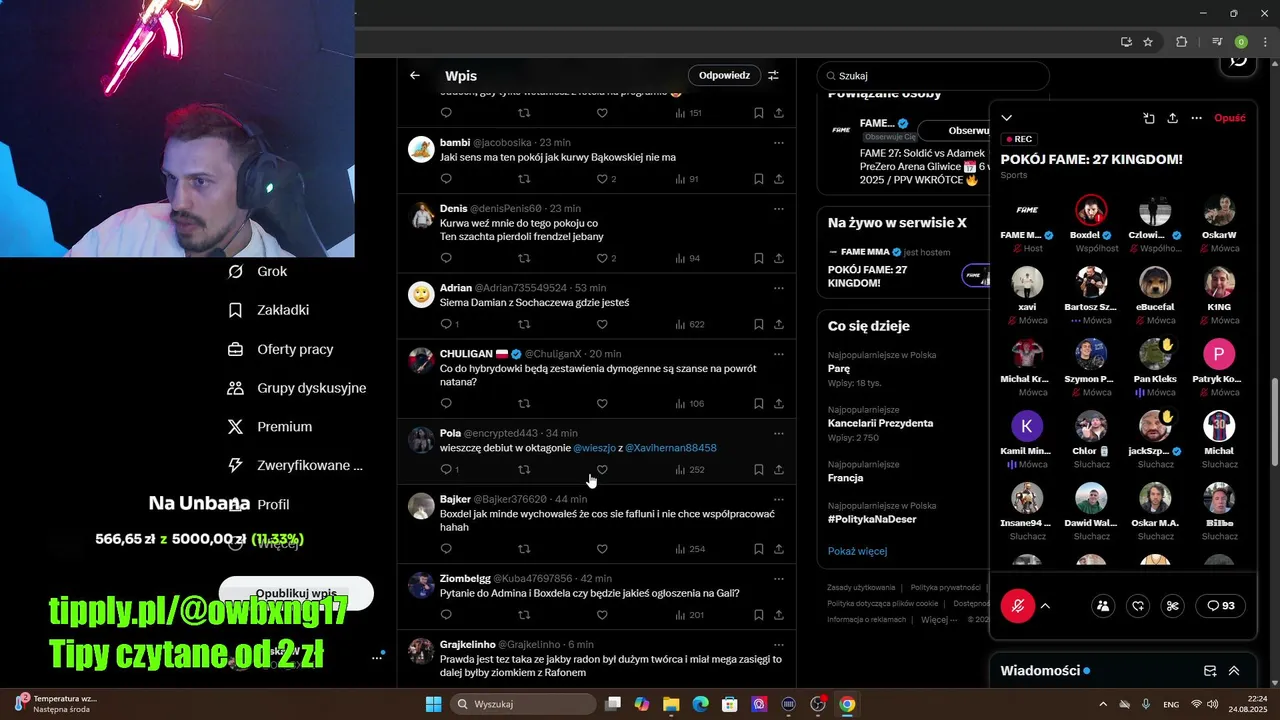
Task: Share Pola's post
Action: point(779,469)
